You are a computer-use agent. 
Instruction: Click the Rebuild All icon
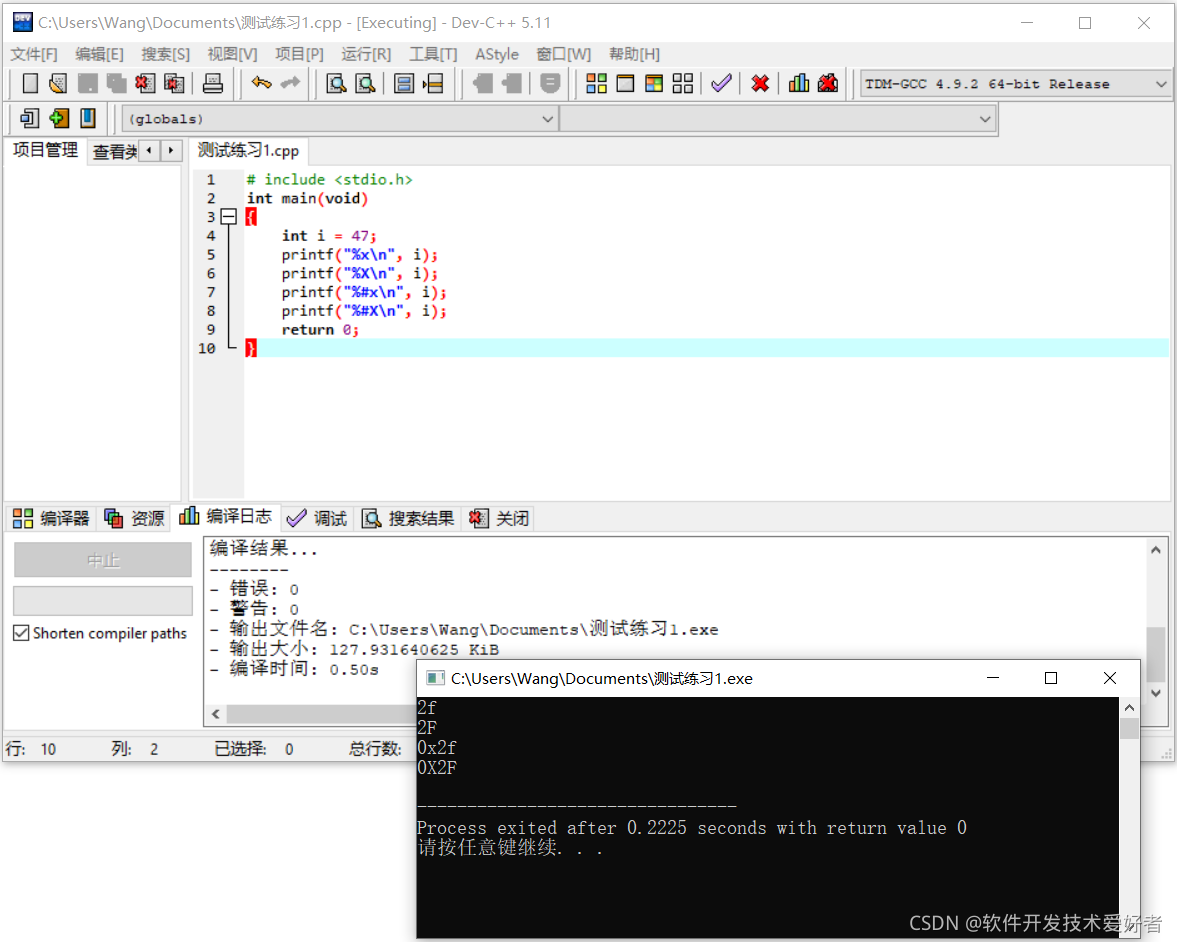(x=683, y=83)
